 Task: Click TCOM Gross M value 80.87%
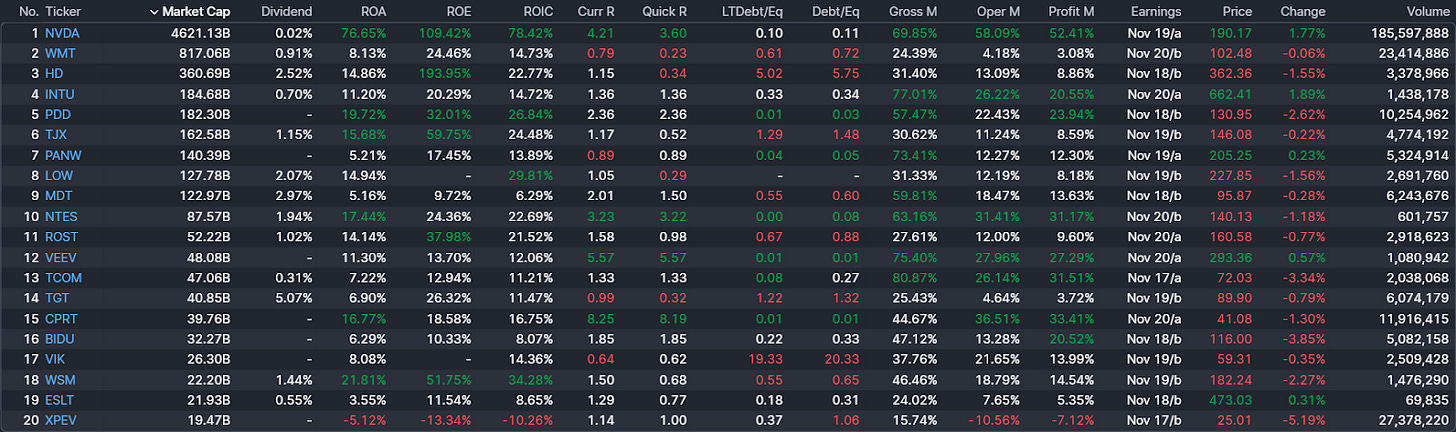point(915,277)
